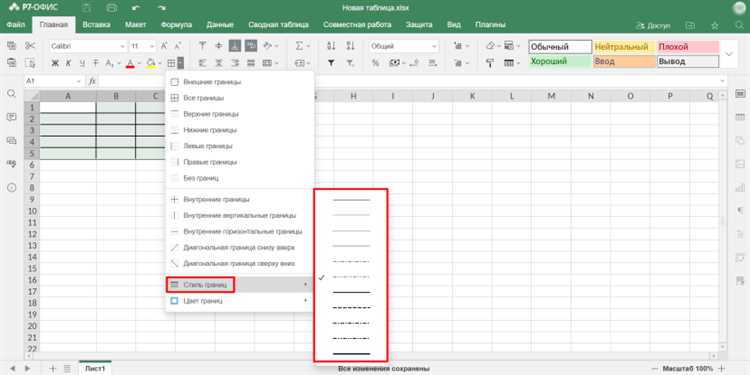This screenshot has width=750, height=375.
Task: Apply the Нейтральный cell style
Action: [x=624, y=47]
